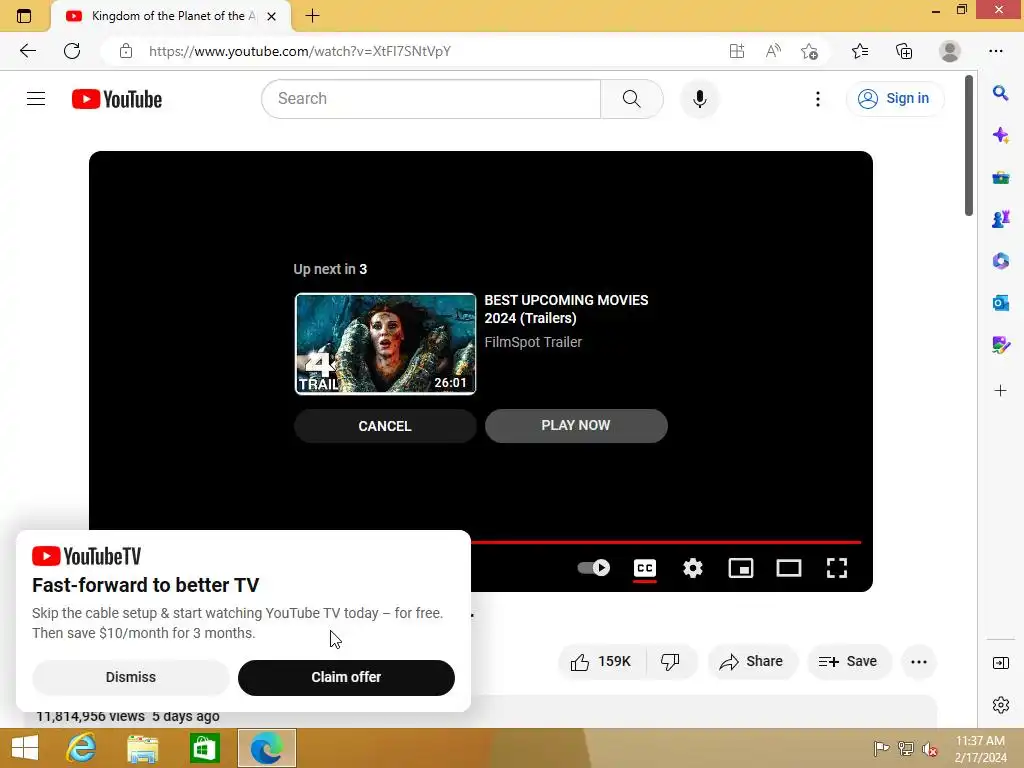View site information lock icon

[x=126, y=51]
